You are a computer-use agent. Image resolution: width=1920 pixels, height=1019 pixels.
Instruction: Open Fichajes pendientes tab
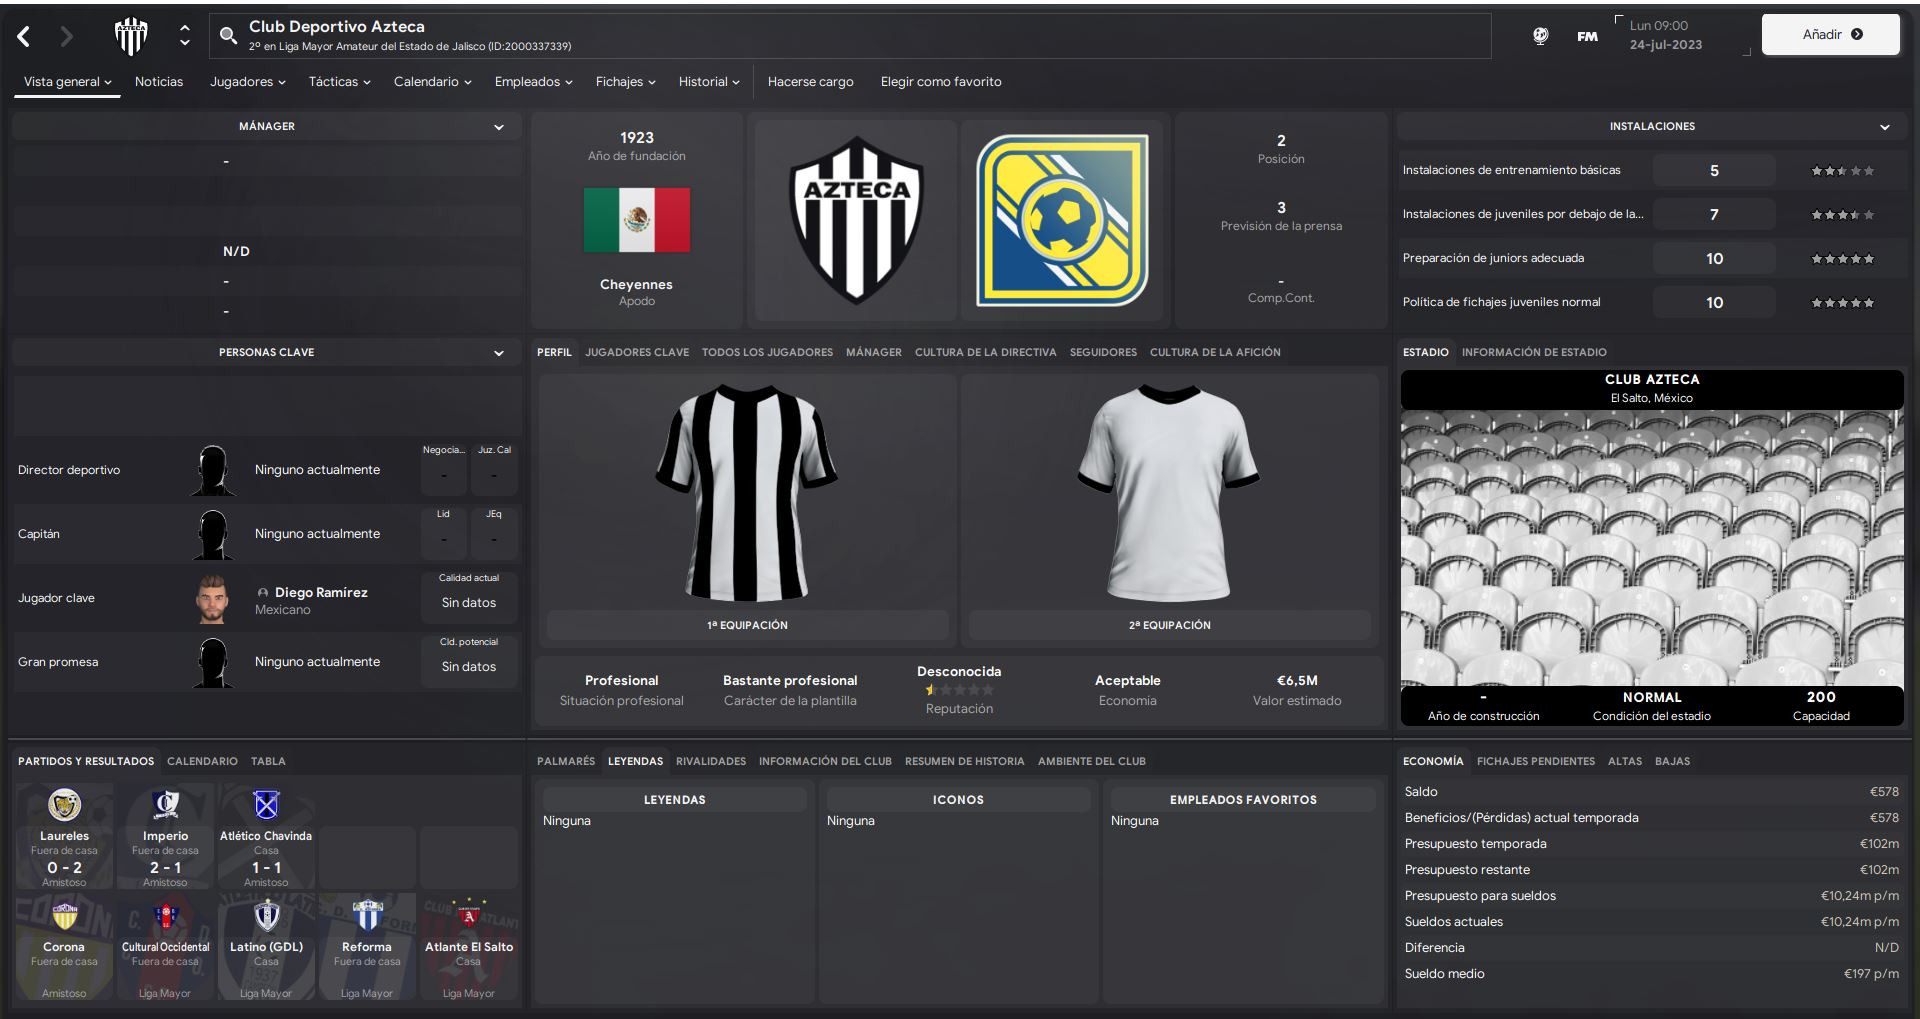pyautogui.click(x=1536, y=761)
